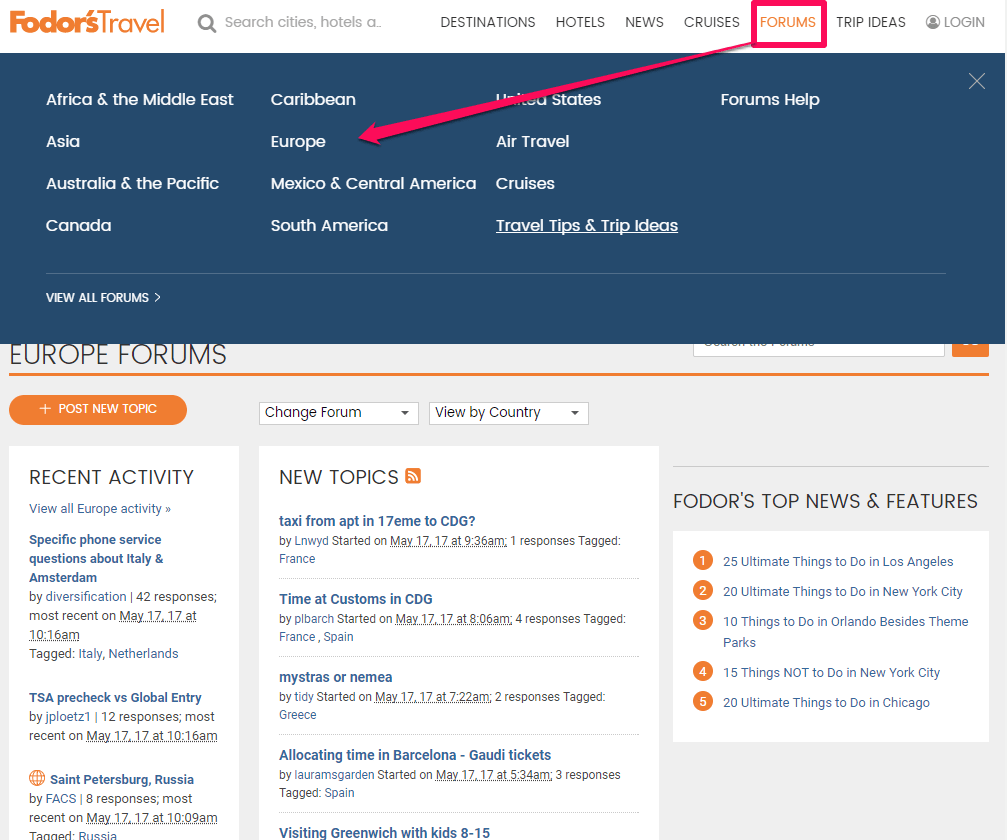The height and width of the screenshot is (840, 1007).
Task: Open the Change Forum dropdown
Action: tap(338, 412)
